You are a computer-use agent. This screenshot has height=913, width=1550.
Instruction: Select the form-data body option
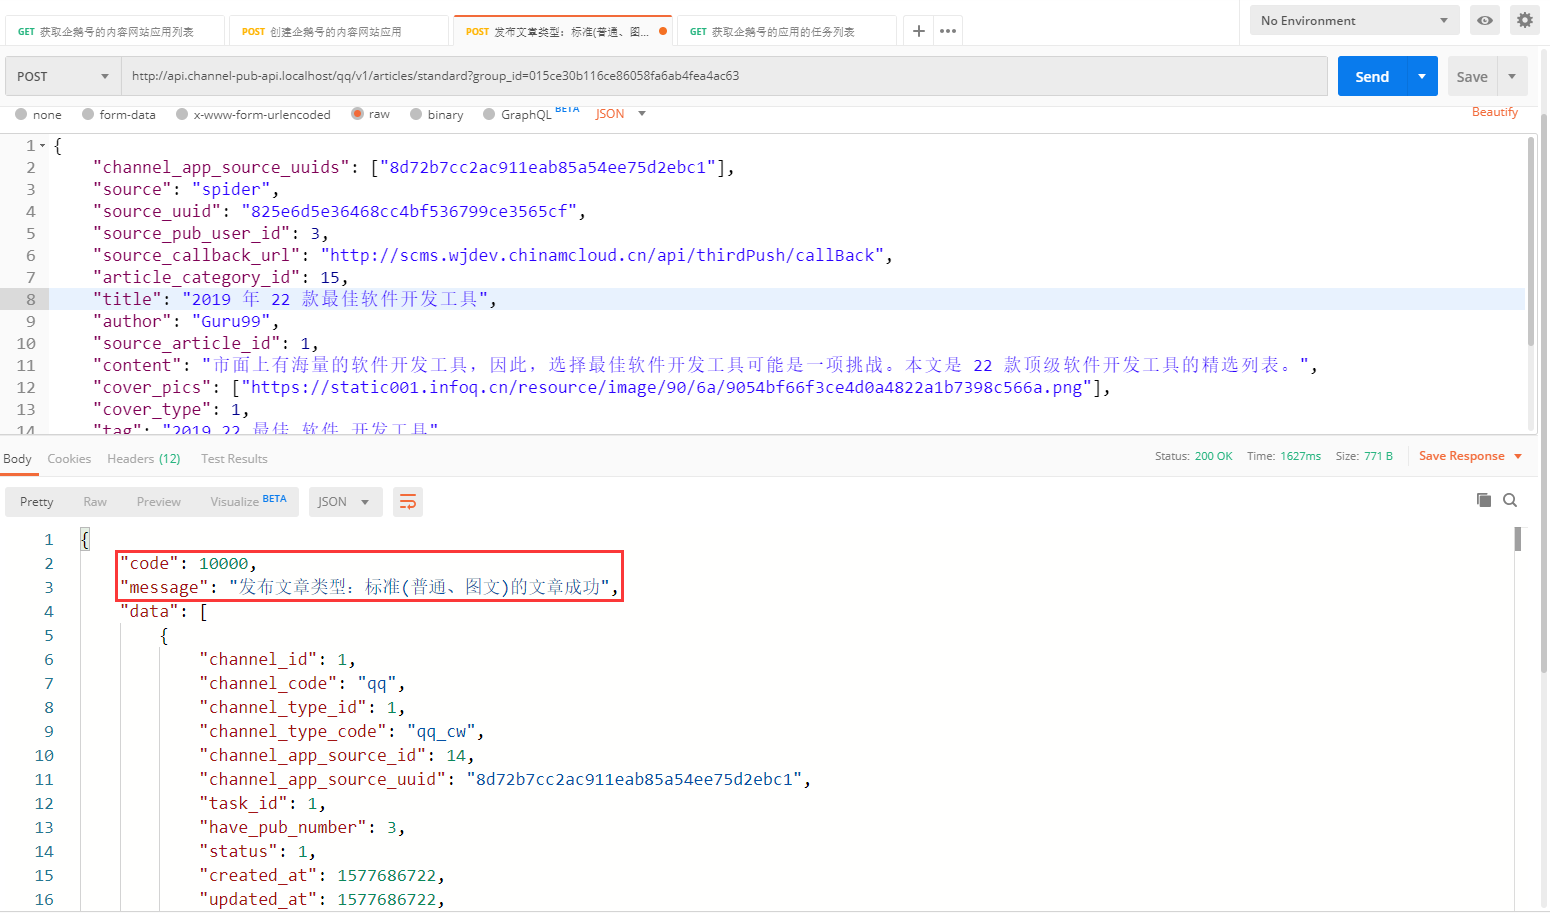click(x=88, y=114)
